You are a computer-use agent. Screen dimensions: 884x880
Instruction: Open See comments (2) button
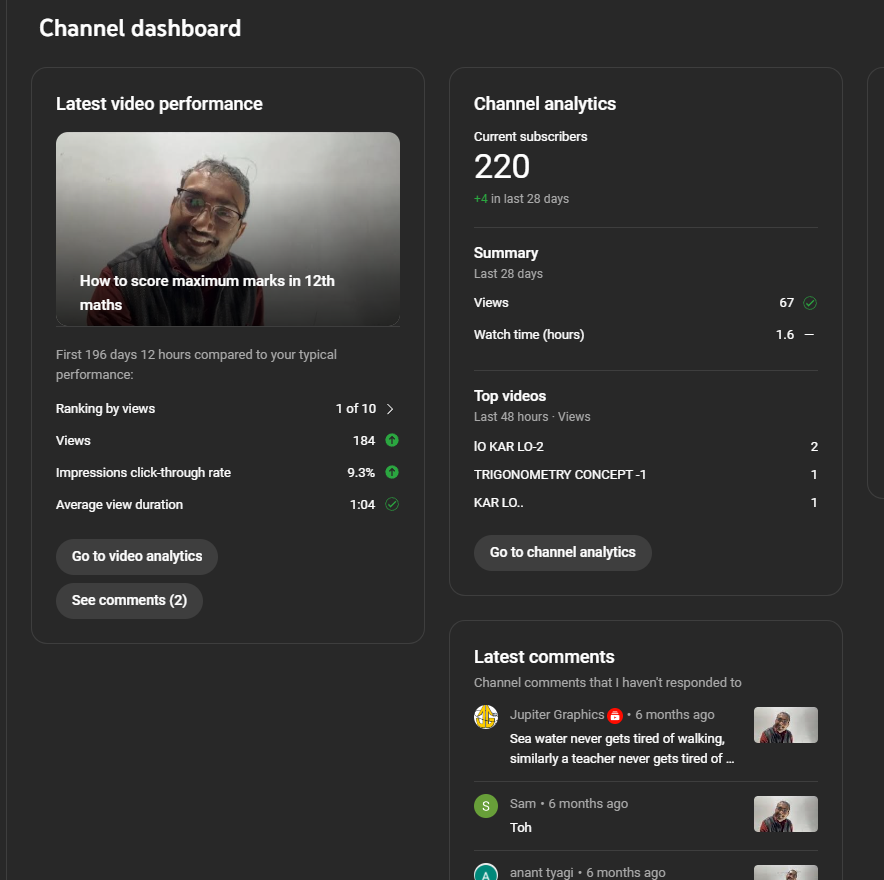(129, 601)
